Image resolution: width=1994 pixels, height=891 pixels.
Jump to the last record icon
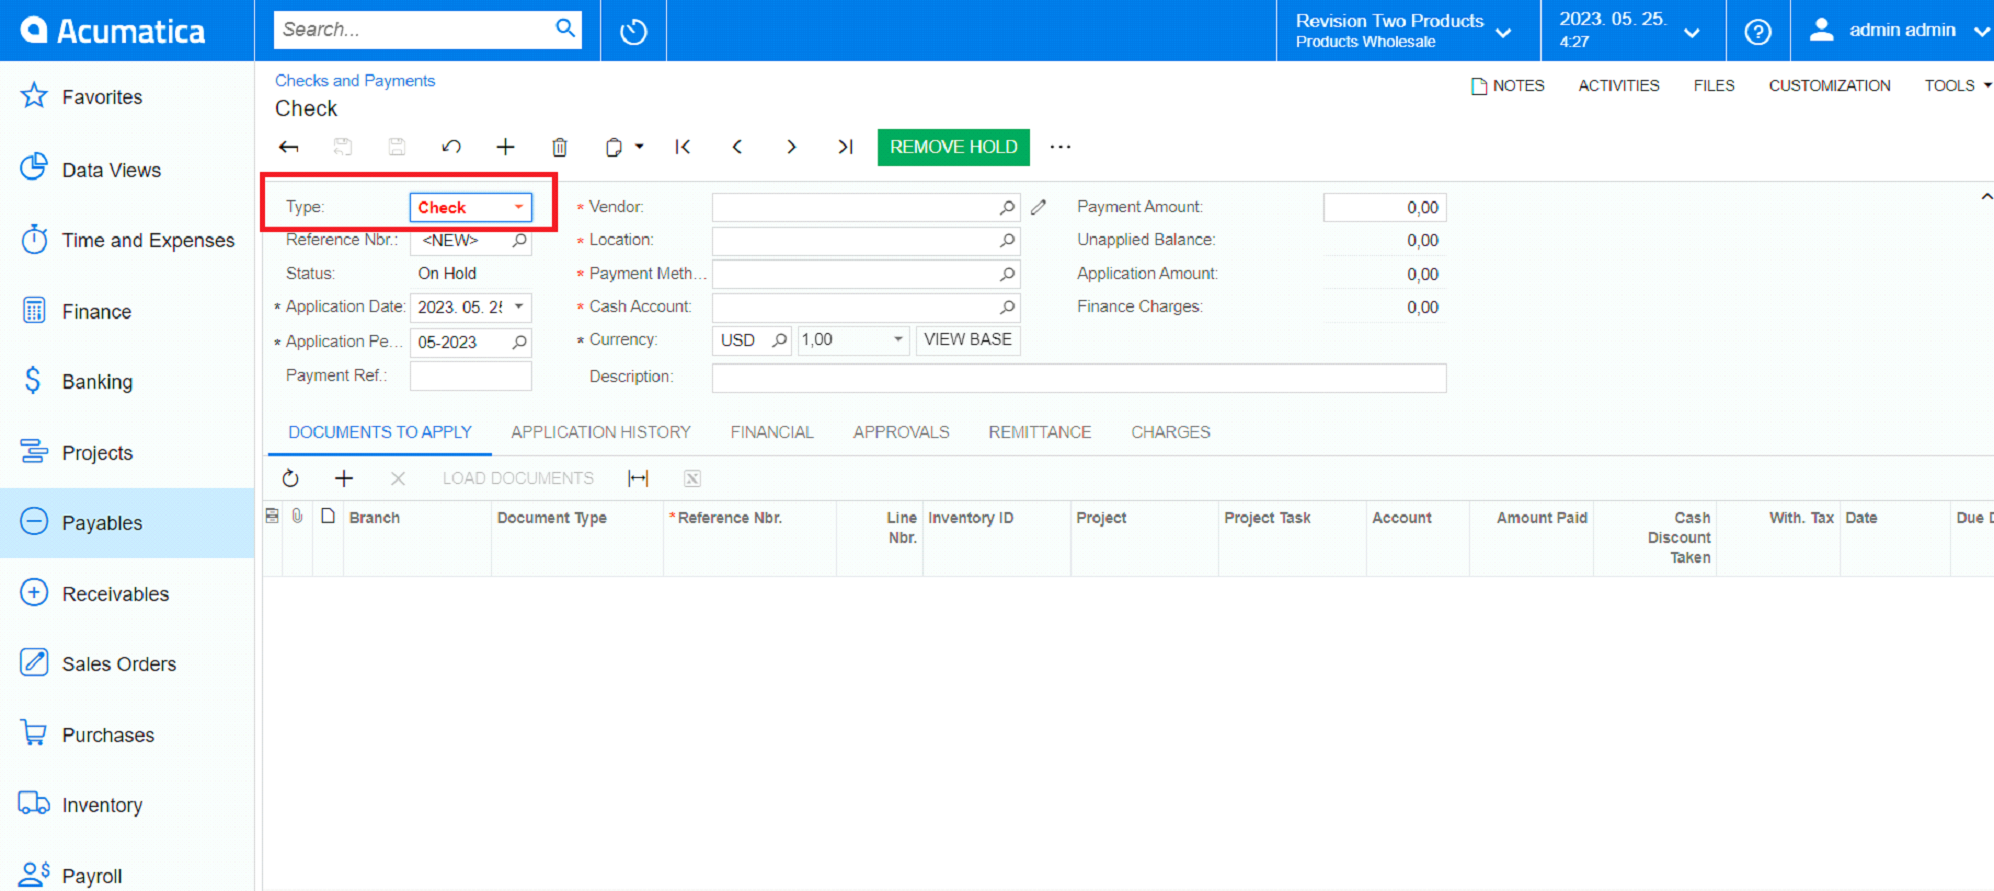pos(845,147)
